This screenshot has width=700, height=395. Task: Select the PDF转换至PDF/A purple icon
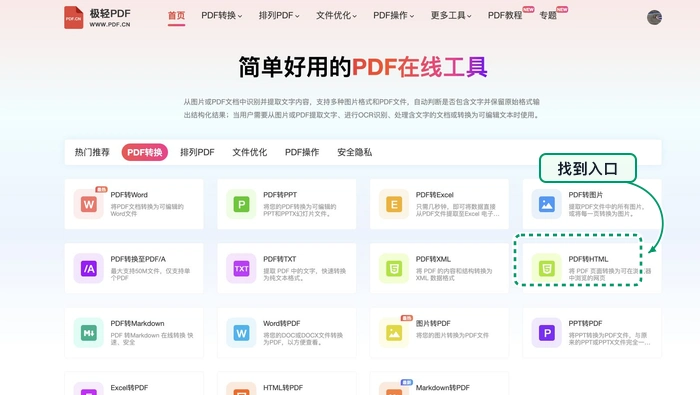(89, 268)
